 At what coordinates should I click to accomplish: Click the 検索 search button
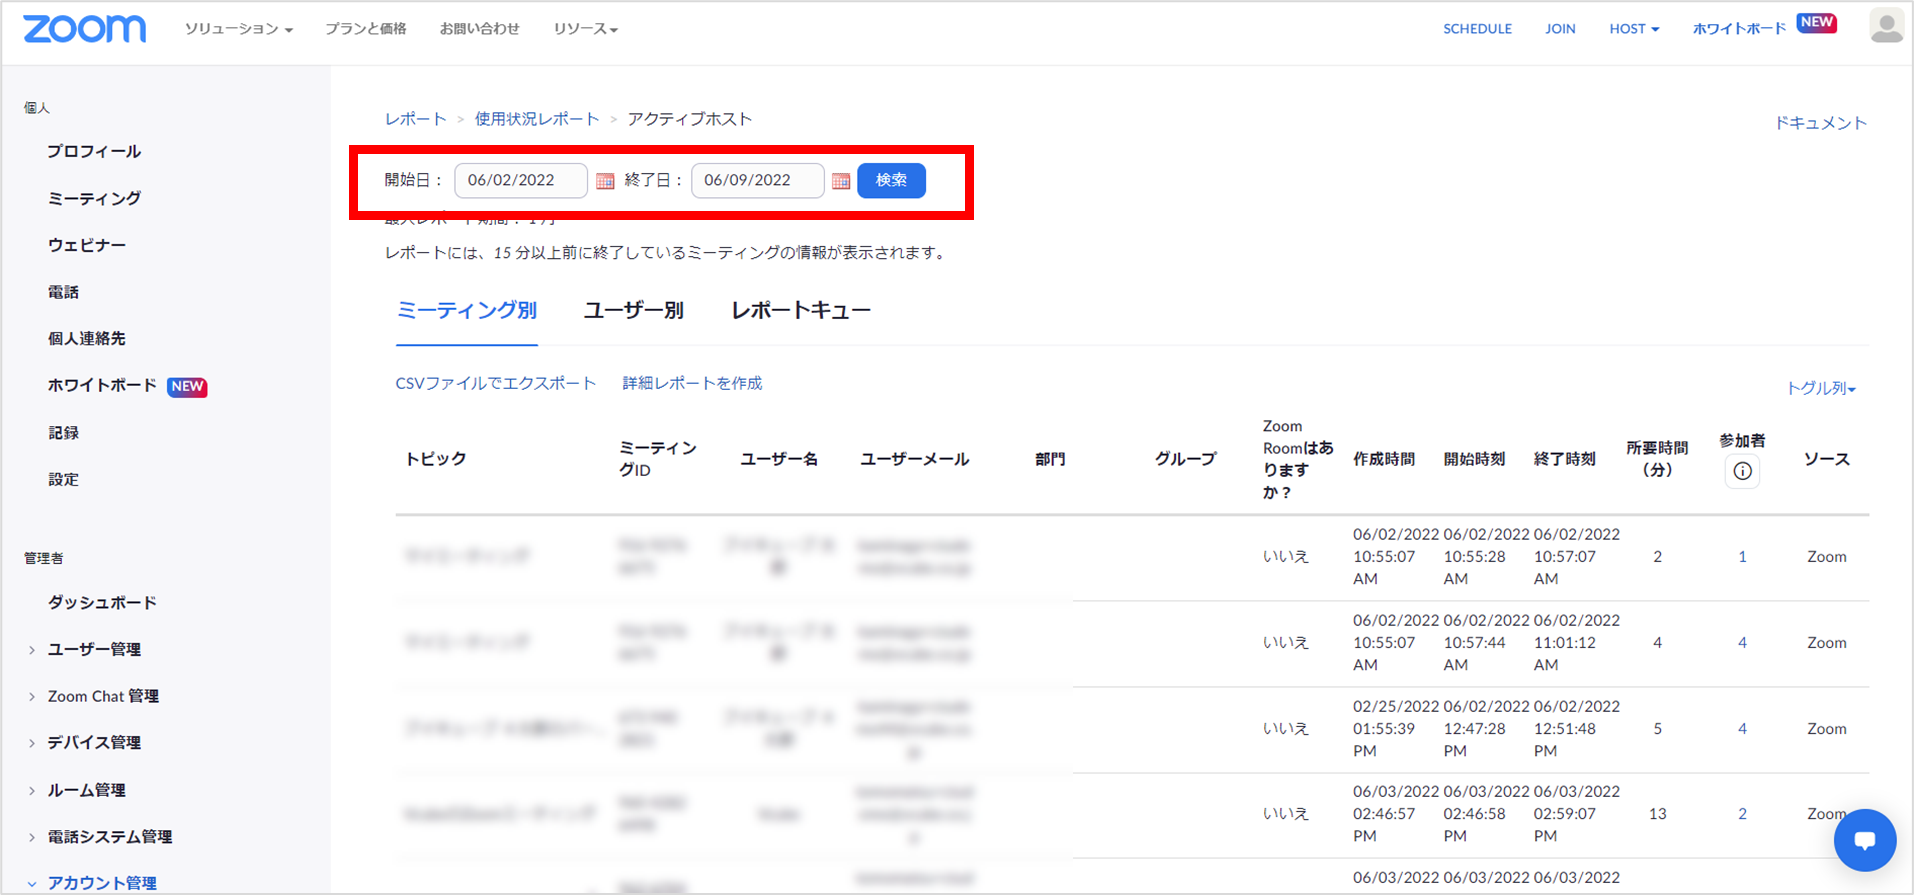point(891,181)
